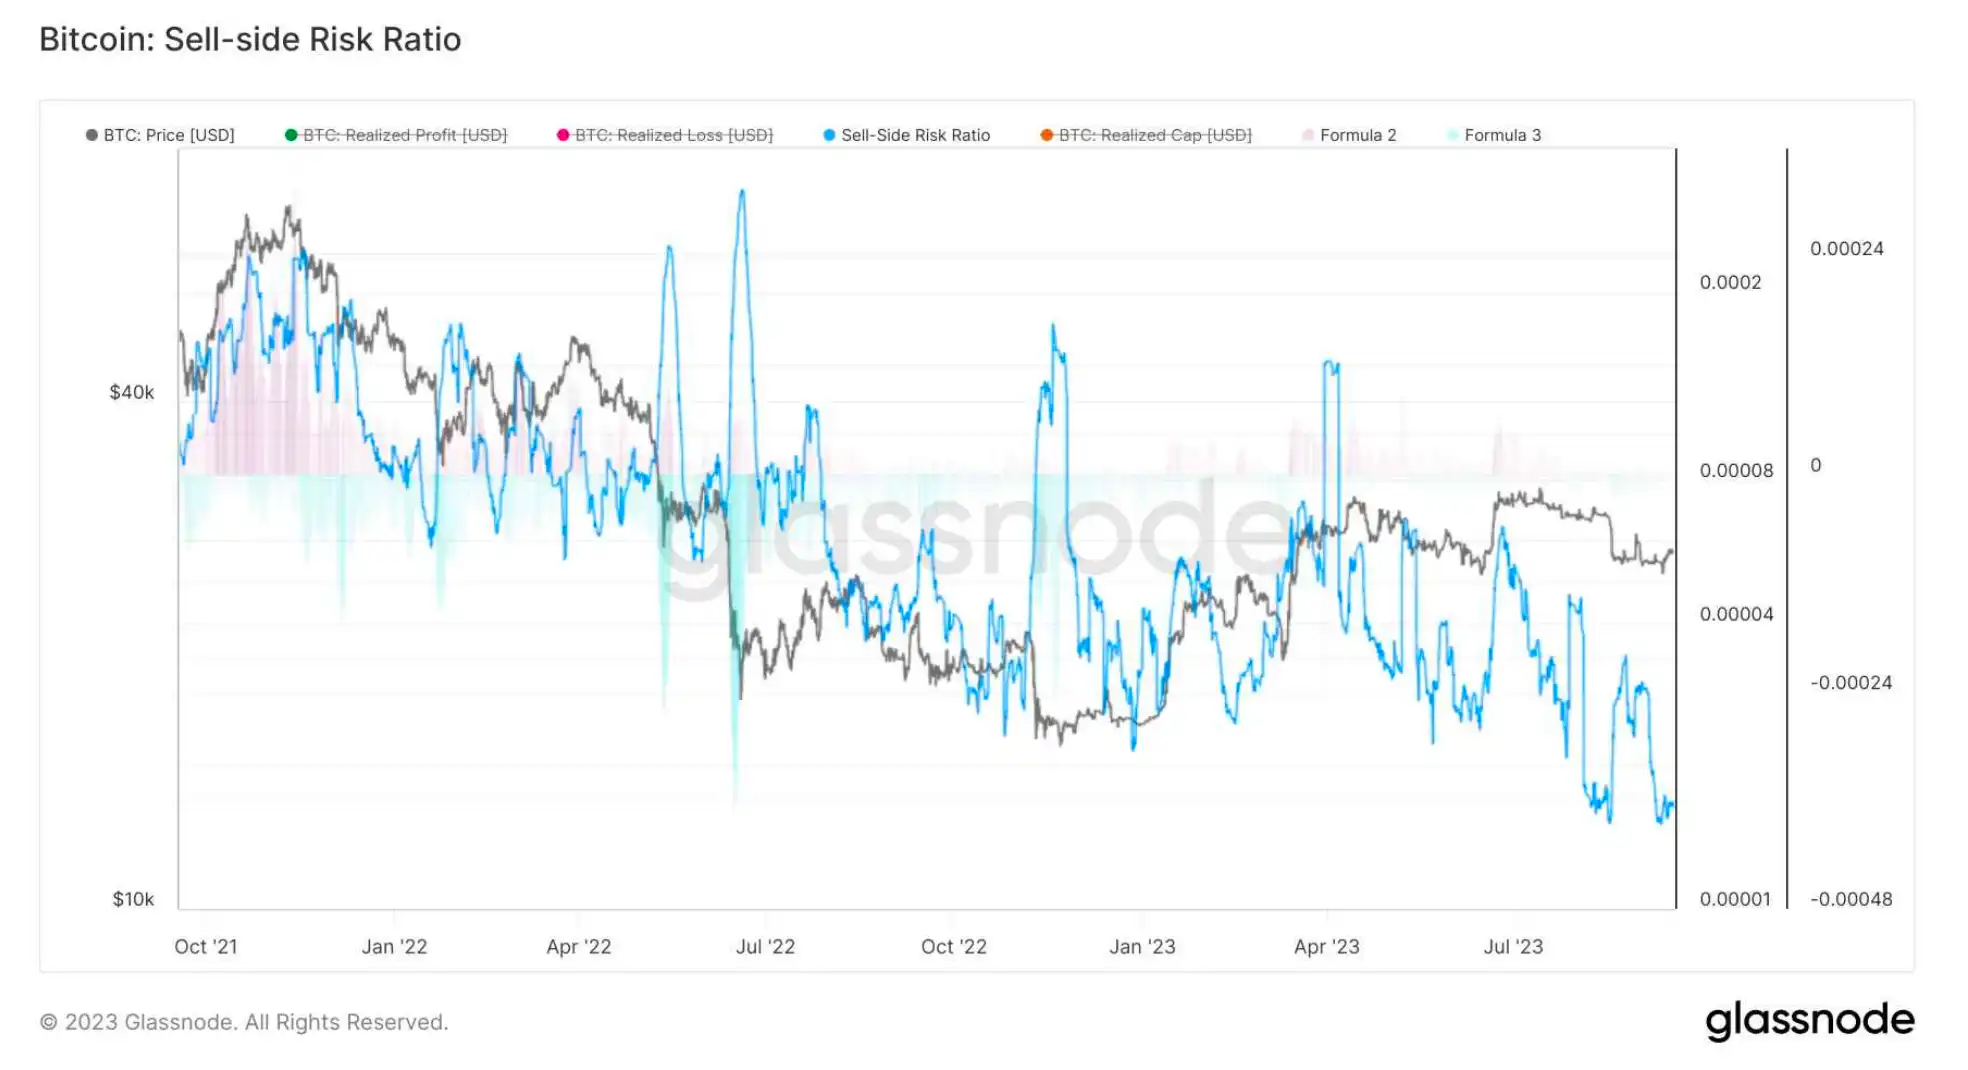
Task: Click the $10k price axis label
Action: tap(133, 899)
